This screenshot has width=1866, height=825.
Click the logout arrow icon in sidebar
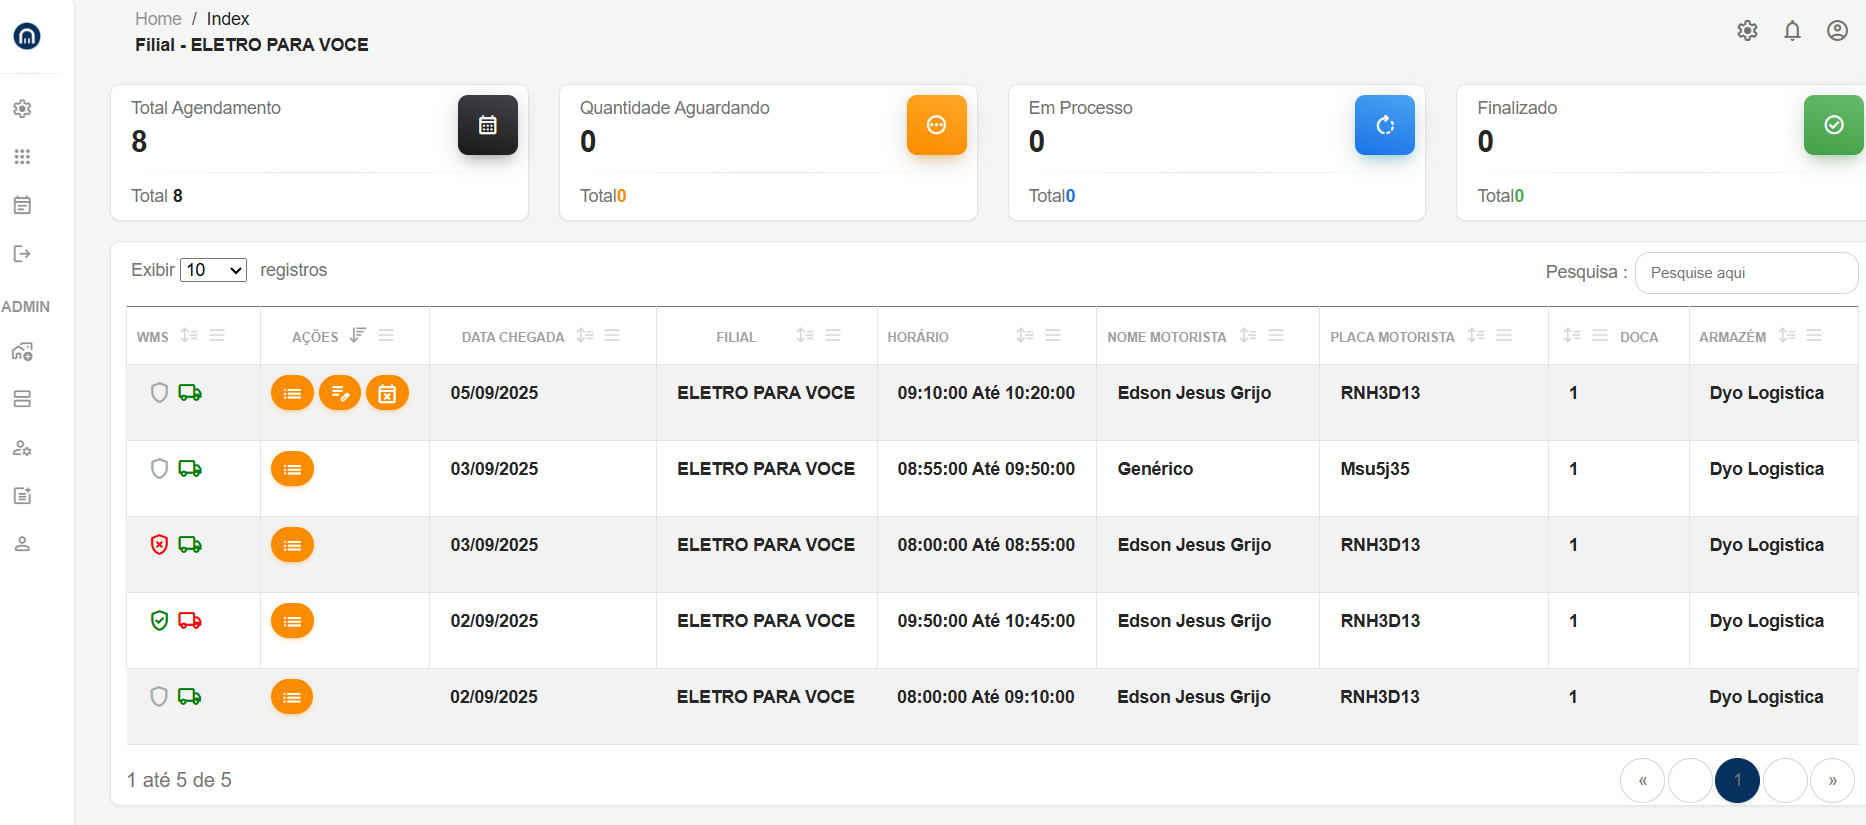(x=22, y=254)
